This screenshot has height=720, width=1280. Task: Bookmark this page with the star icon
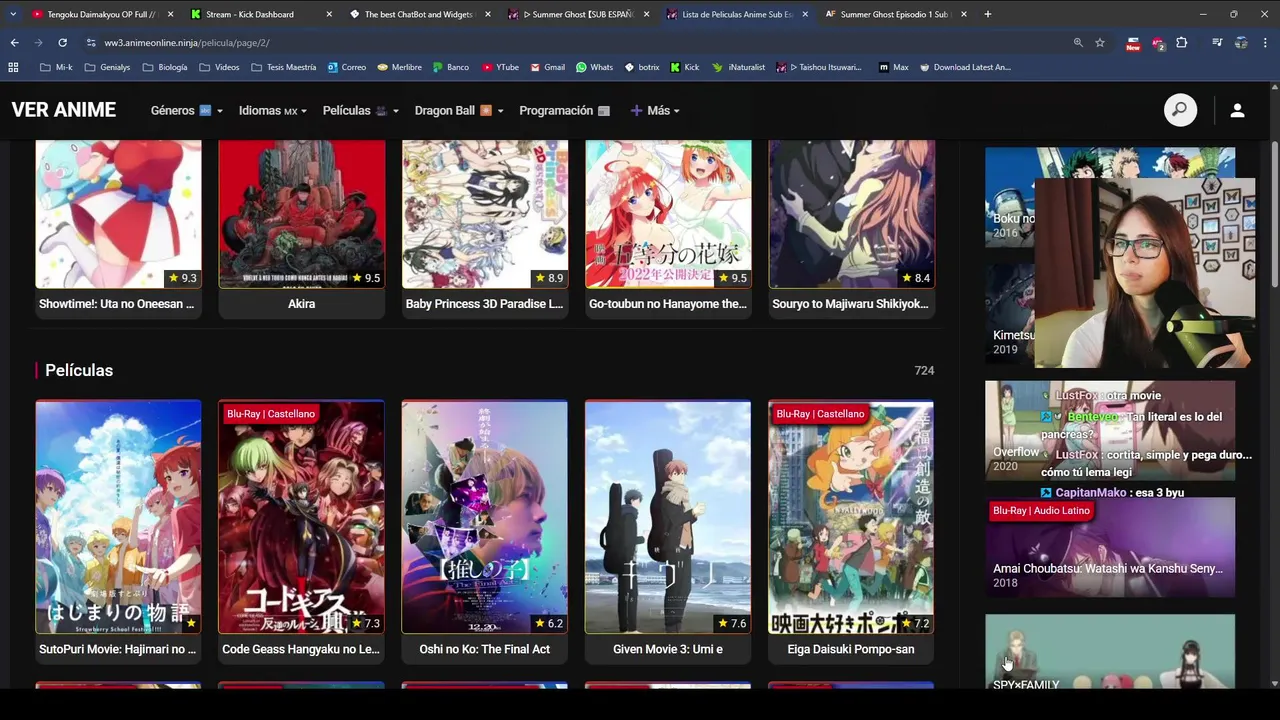coord(1100,43)
